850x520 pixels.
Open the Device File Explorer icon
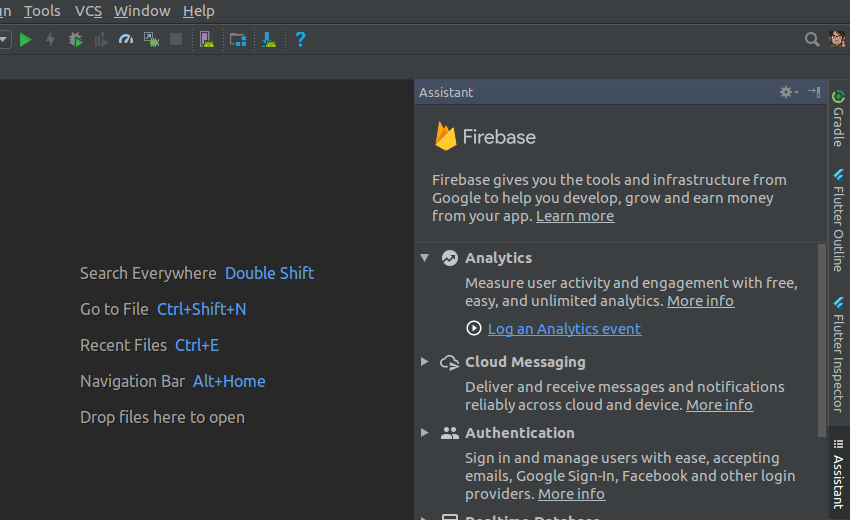pyautogui.click(x=238, y=40)
